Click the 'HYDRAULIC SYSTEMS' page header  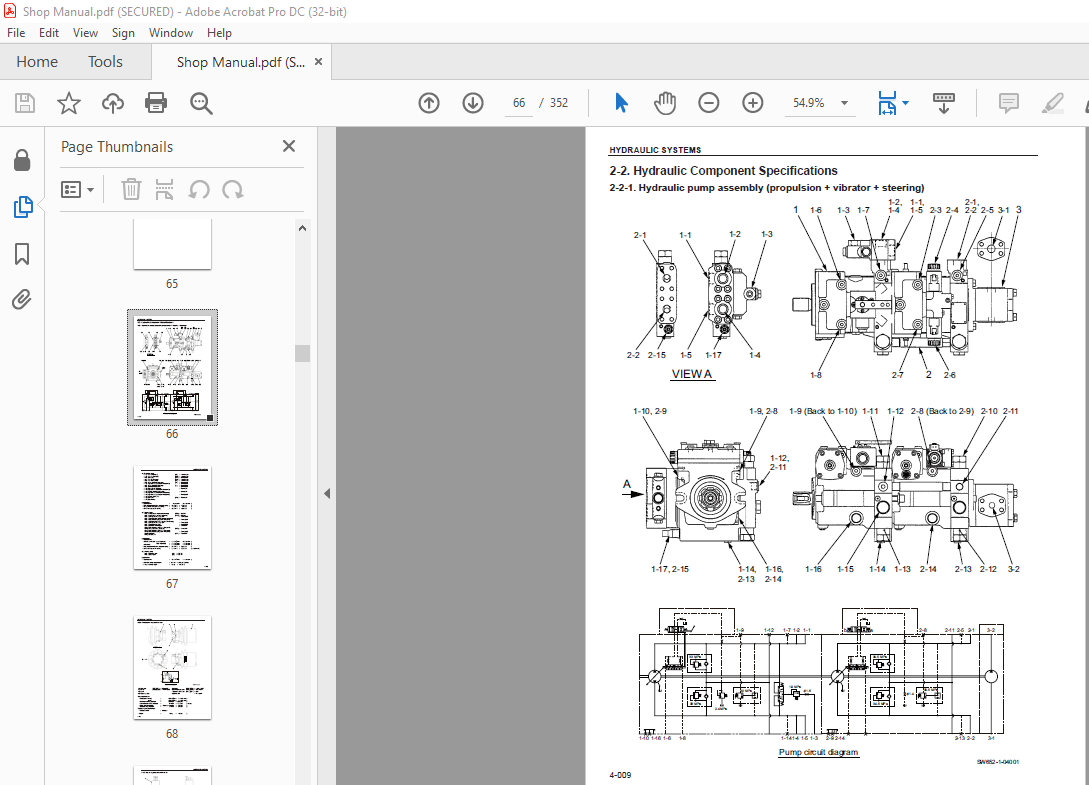(x=655, y=150)
